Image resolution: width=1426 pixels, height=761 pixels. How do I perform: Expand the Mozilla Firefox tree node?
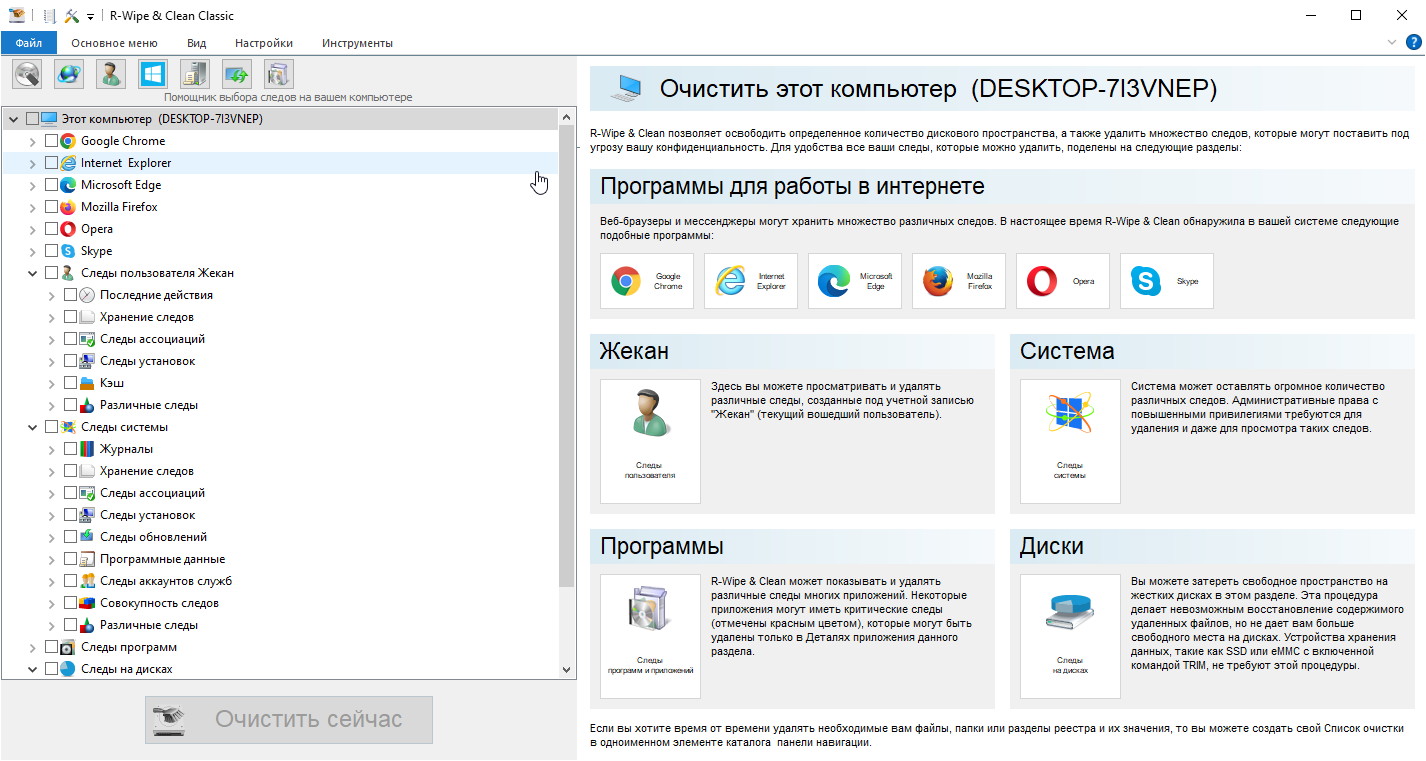[x=33, y=207]
